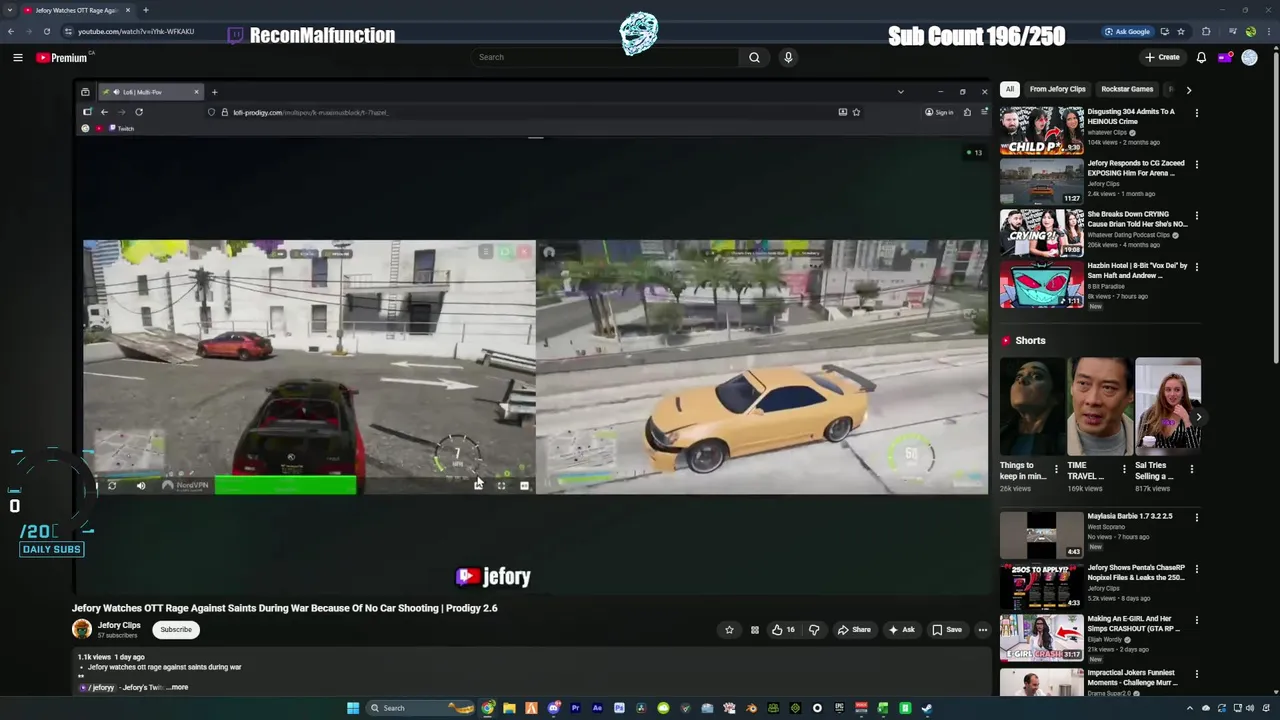Share the video
1280x720 pixels.
click(854, 630)
